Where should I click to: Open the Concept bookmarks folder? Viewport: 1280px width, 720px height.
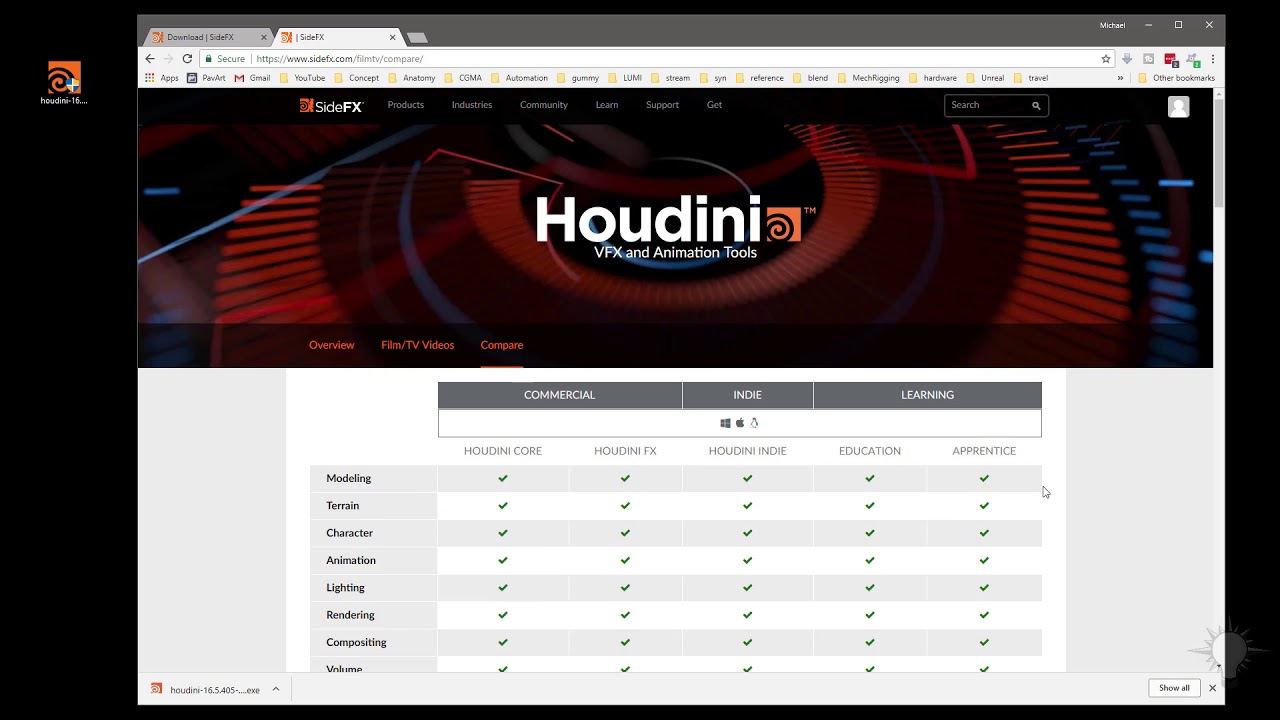357,78
